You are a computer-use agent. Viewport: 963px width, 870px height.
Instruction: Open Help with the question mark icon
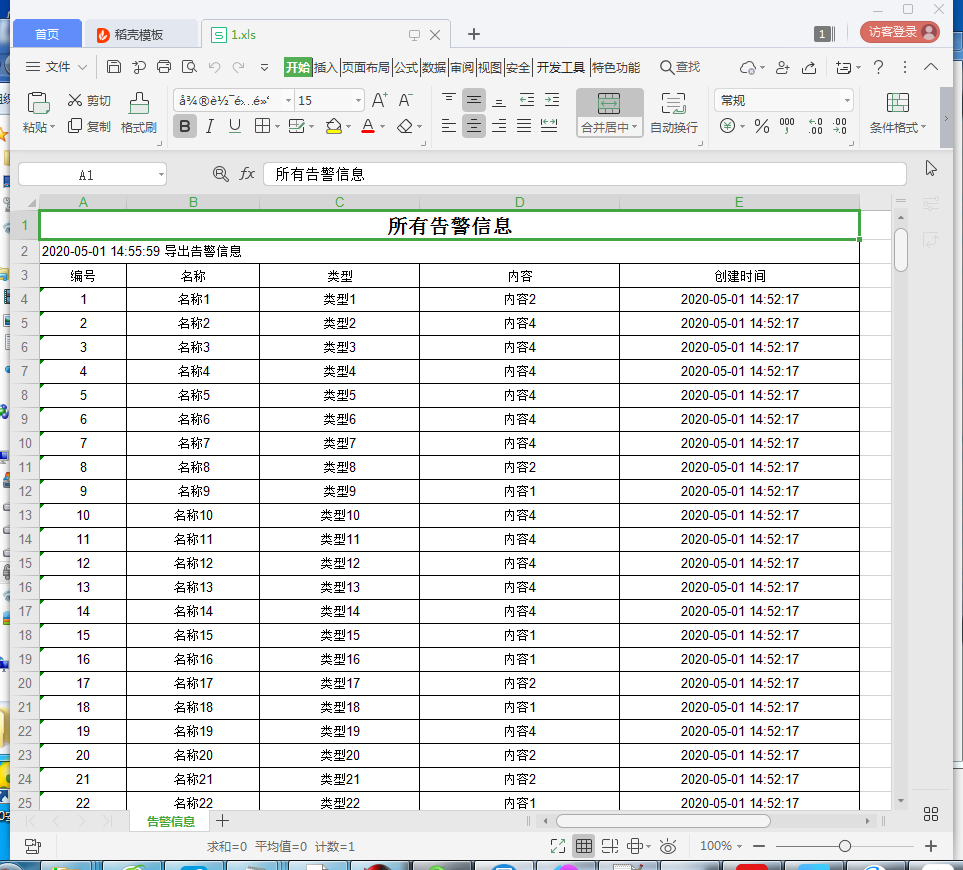point(878,67)
